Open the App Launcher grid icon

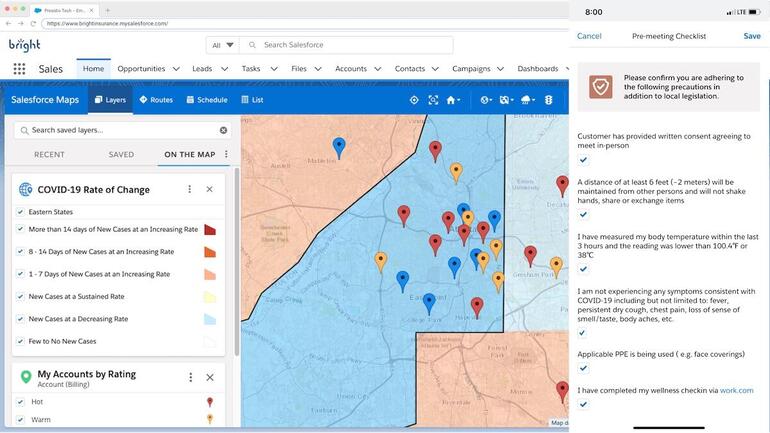pos(19,69)
